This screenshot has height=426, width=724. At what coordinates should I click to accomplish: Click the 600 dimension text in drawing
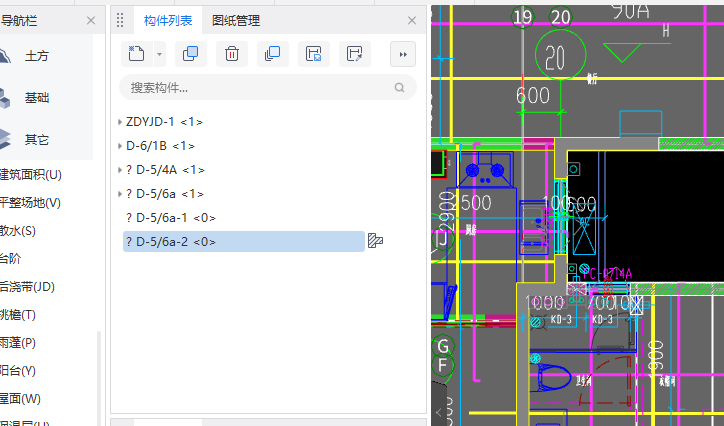pyautogui.click(x=533, y=96)
